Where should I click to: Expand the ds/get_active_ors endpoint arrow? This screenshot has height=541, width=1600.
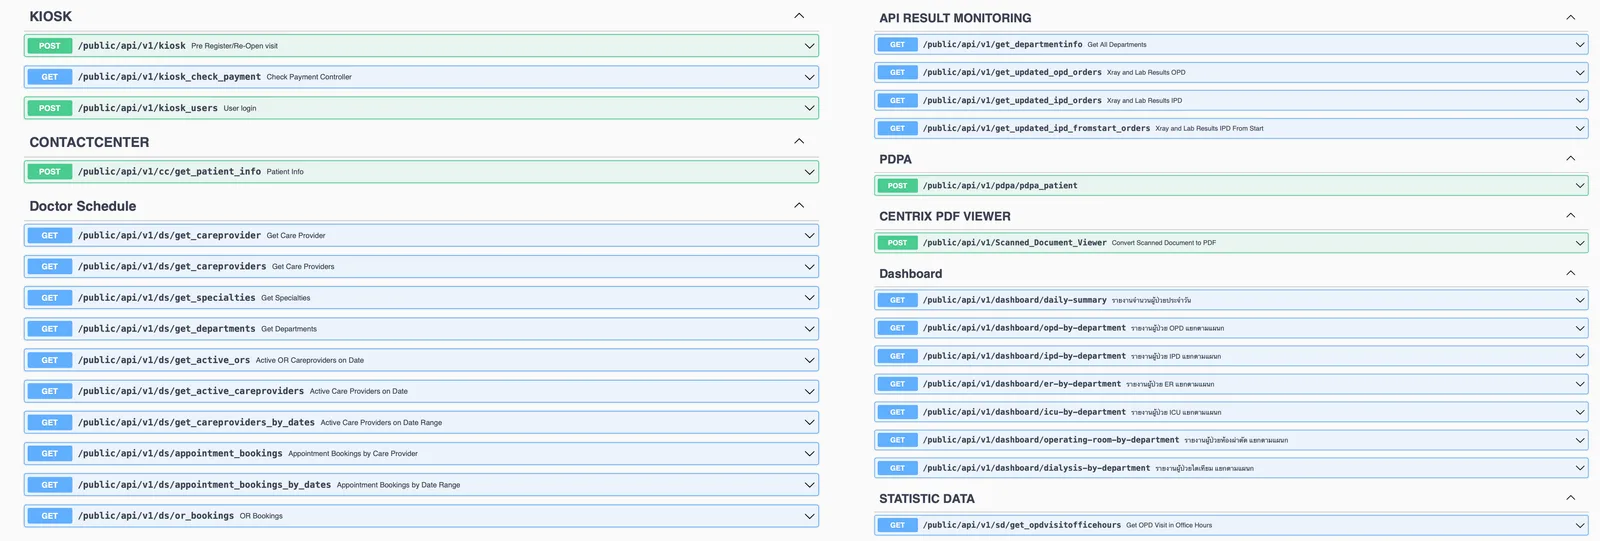pyautogui.click(x=809, y=360)
